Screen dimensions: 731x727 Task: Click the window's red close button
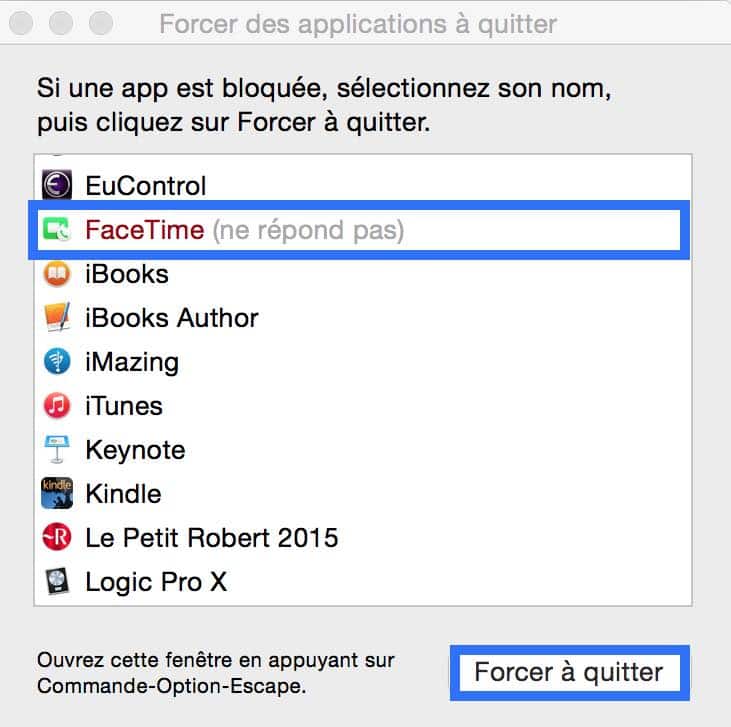(x=21, y=23)
